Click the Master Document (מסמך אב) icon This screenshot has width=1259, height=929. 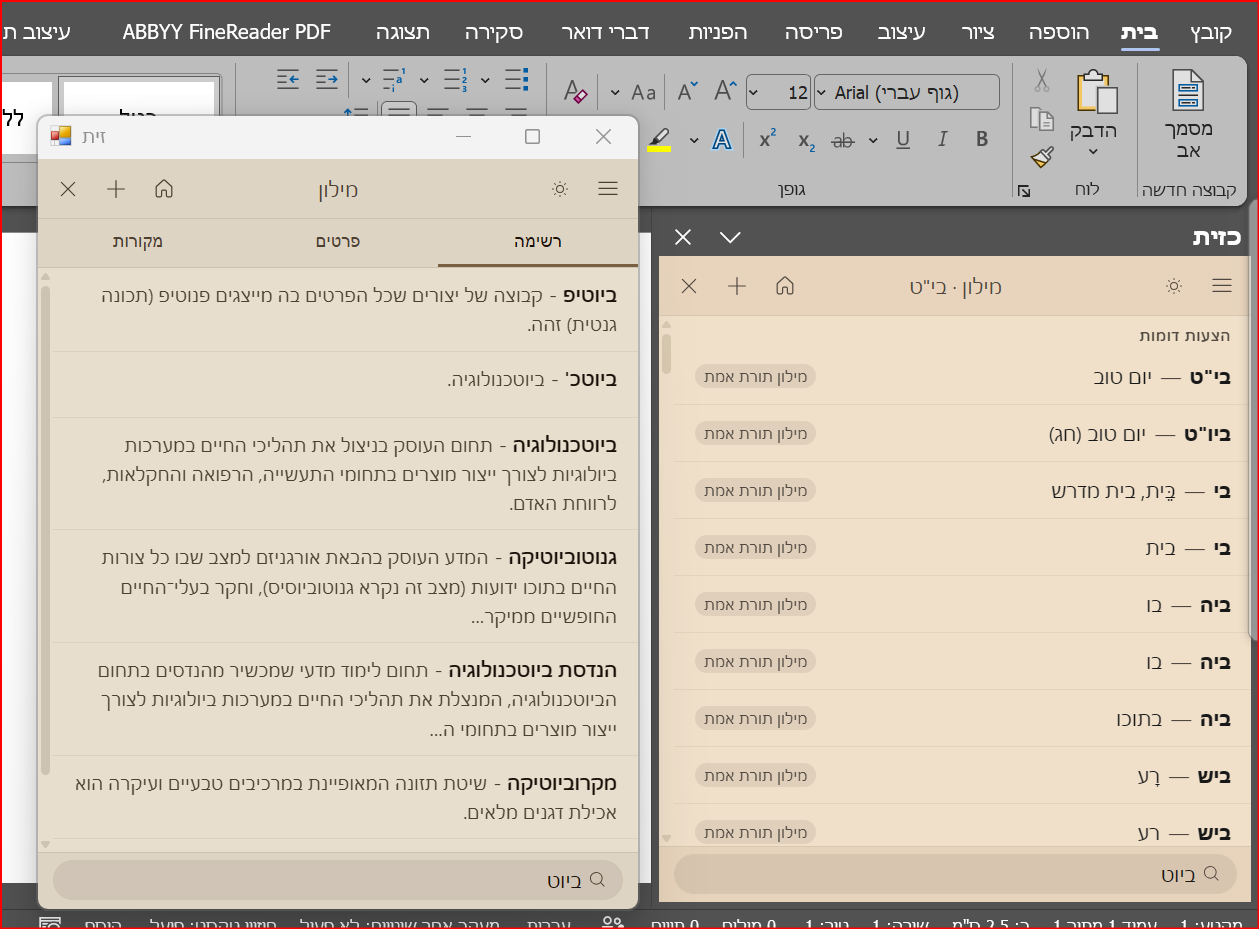tap(1189, 93)
